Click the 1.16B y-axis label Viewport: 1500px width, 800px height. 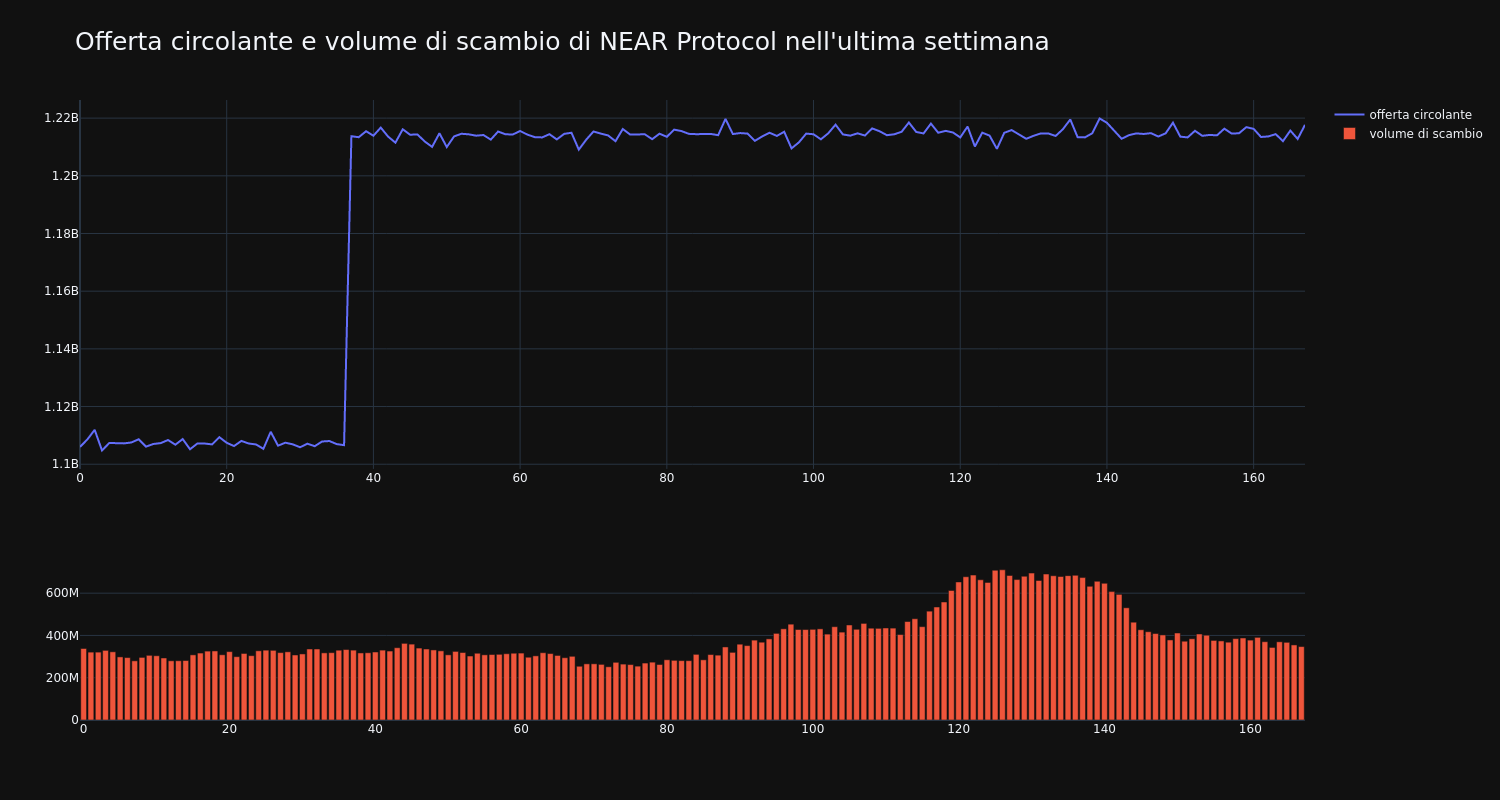coord(61,291)
